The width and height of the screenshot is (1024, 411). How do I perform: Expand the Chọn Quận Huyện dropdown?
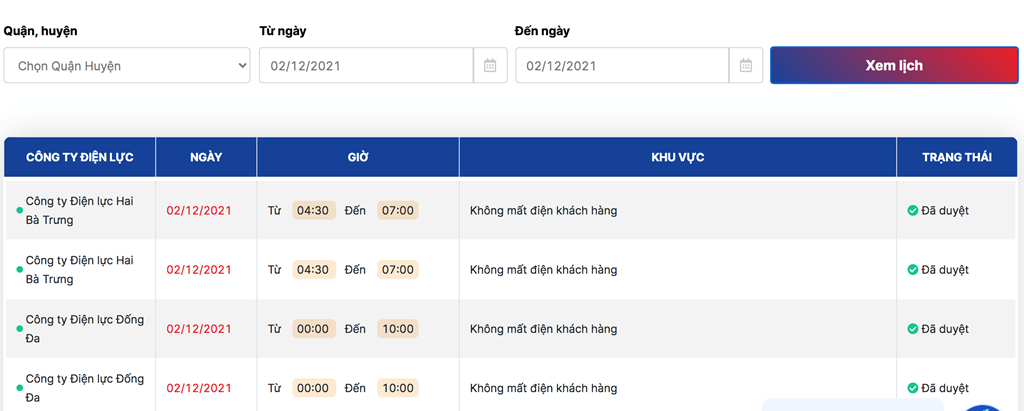point(127,65)
